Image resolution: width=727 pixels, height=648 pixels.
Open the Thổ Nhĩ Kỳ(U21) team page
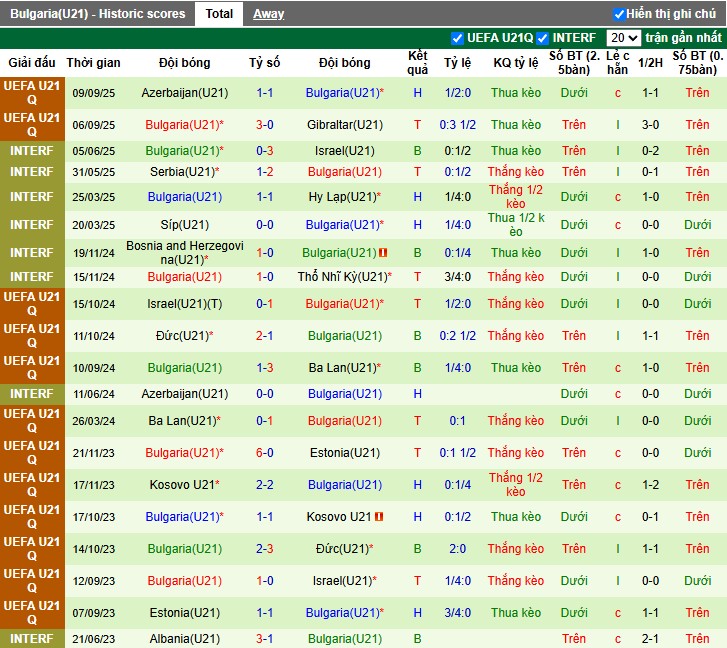[x=341, y=277]
